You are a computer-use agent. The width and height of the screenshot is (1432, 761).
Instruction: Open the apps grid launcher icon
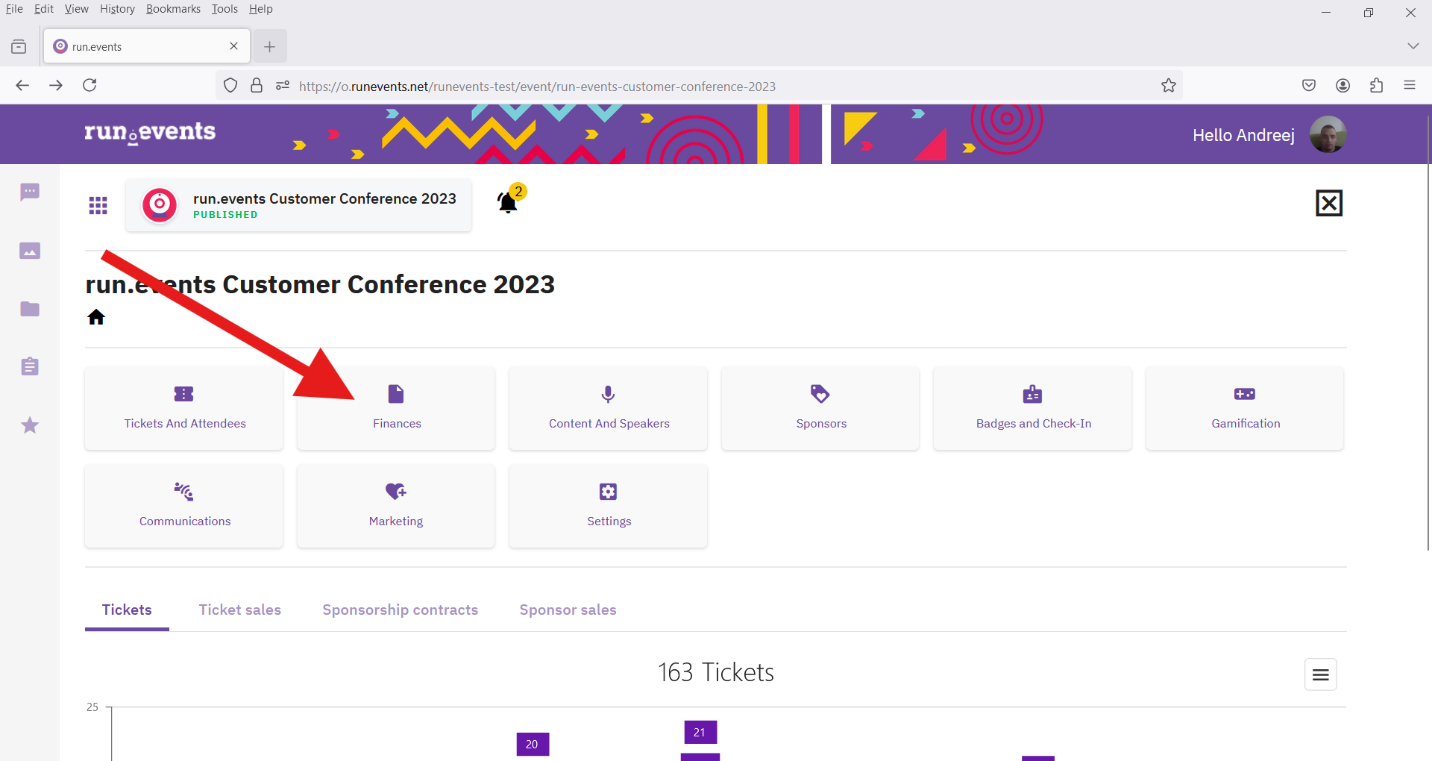[98, 205]
